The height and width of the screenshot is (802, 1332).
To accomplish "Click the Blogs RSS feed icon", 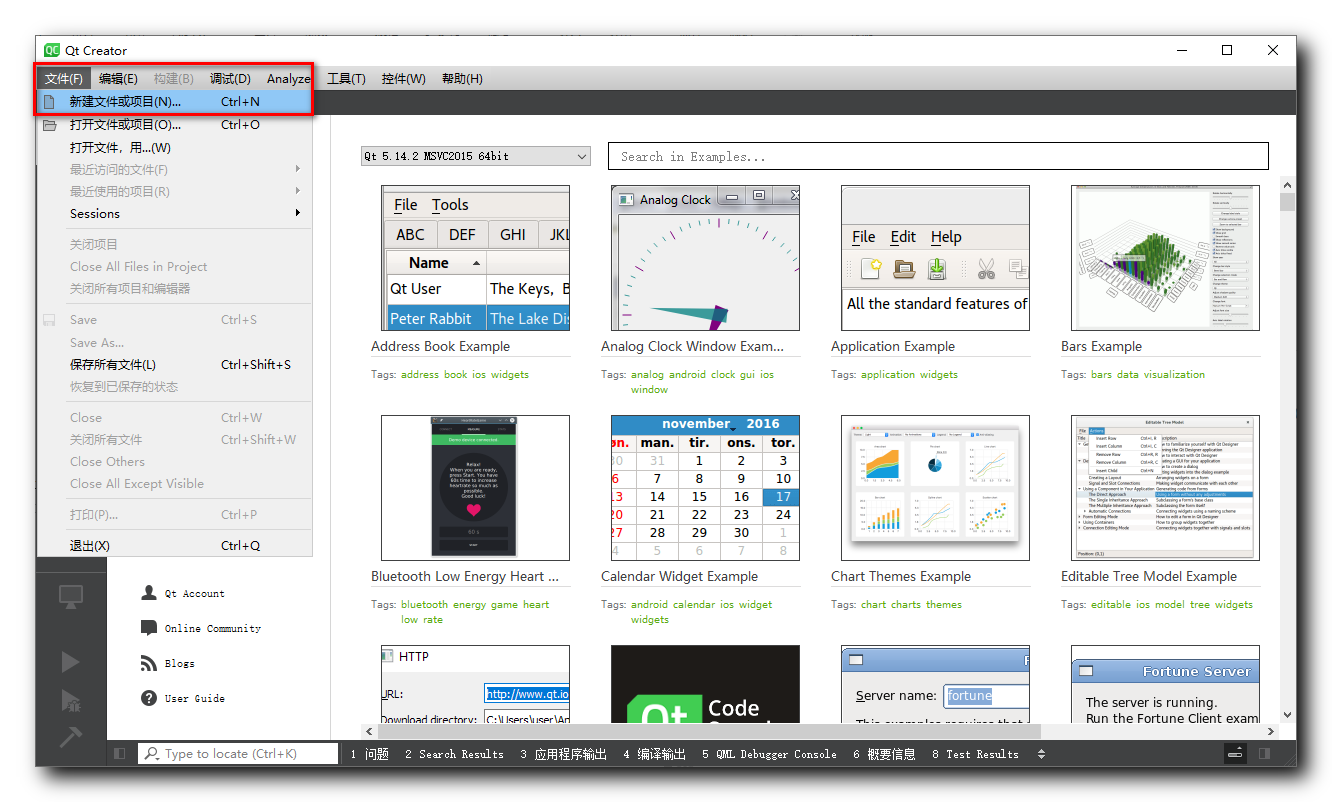I will tap(149, 663).
